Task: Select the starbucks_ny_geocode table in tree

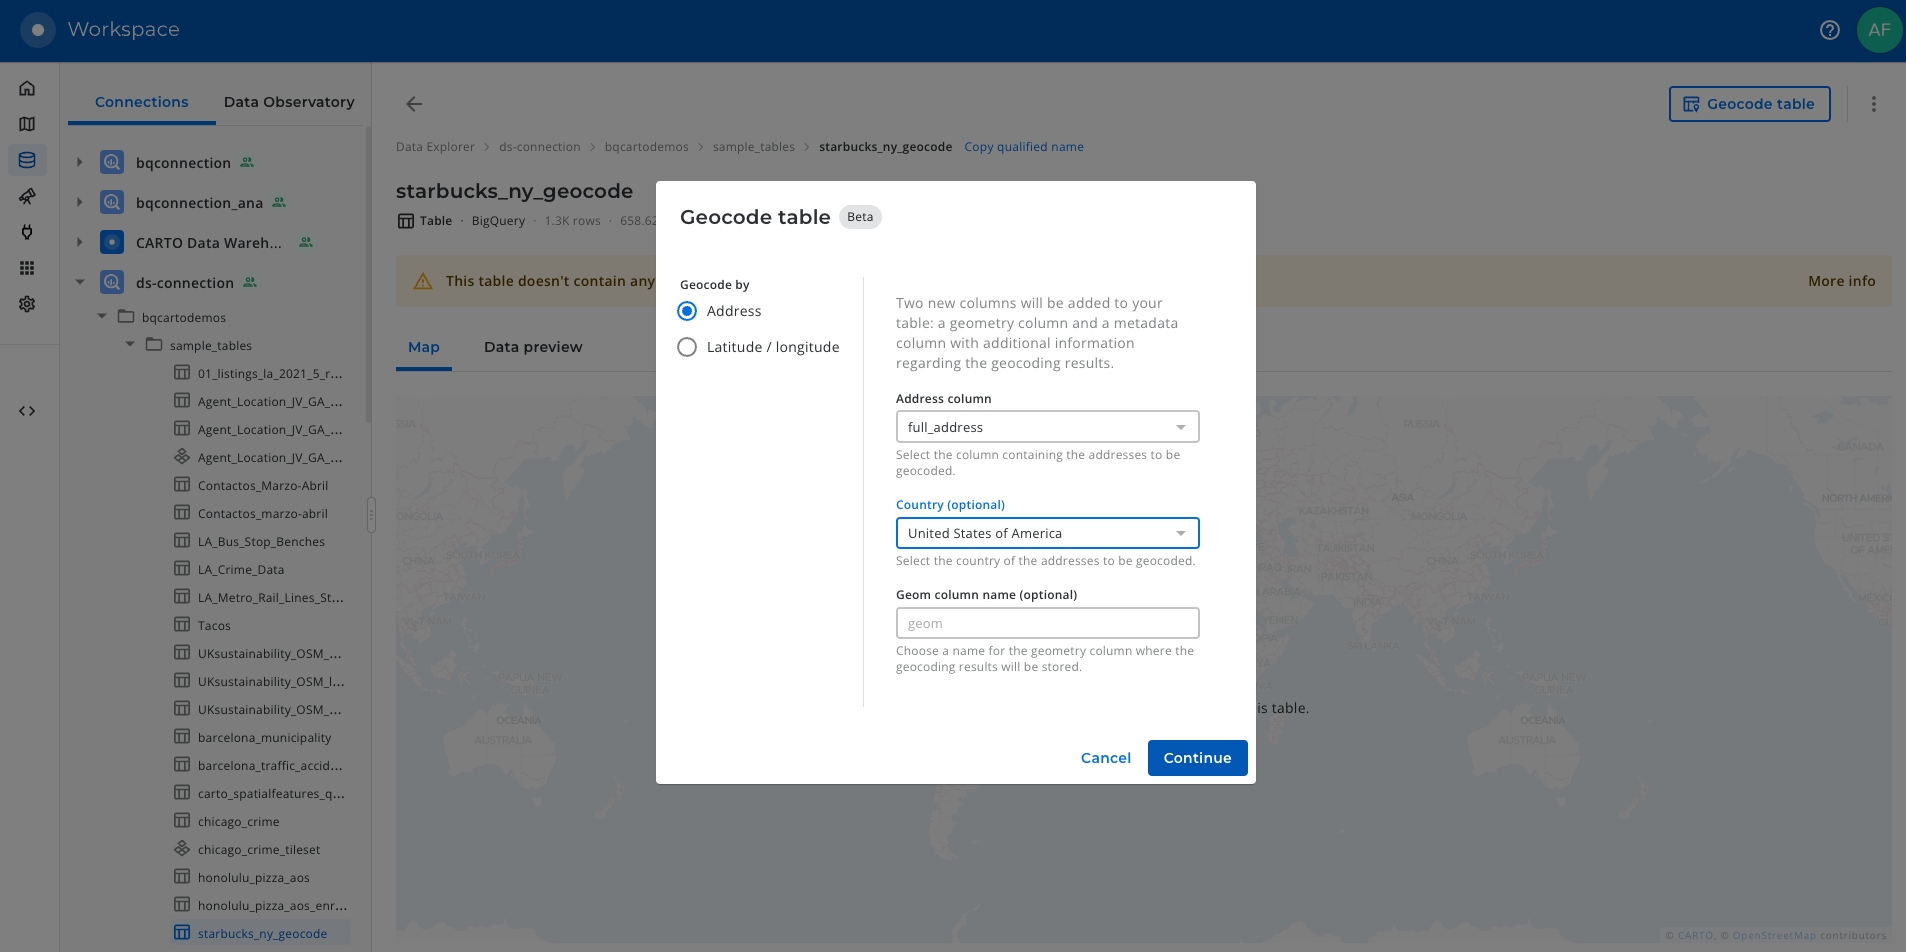Action: point(262,933)
